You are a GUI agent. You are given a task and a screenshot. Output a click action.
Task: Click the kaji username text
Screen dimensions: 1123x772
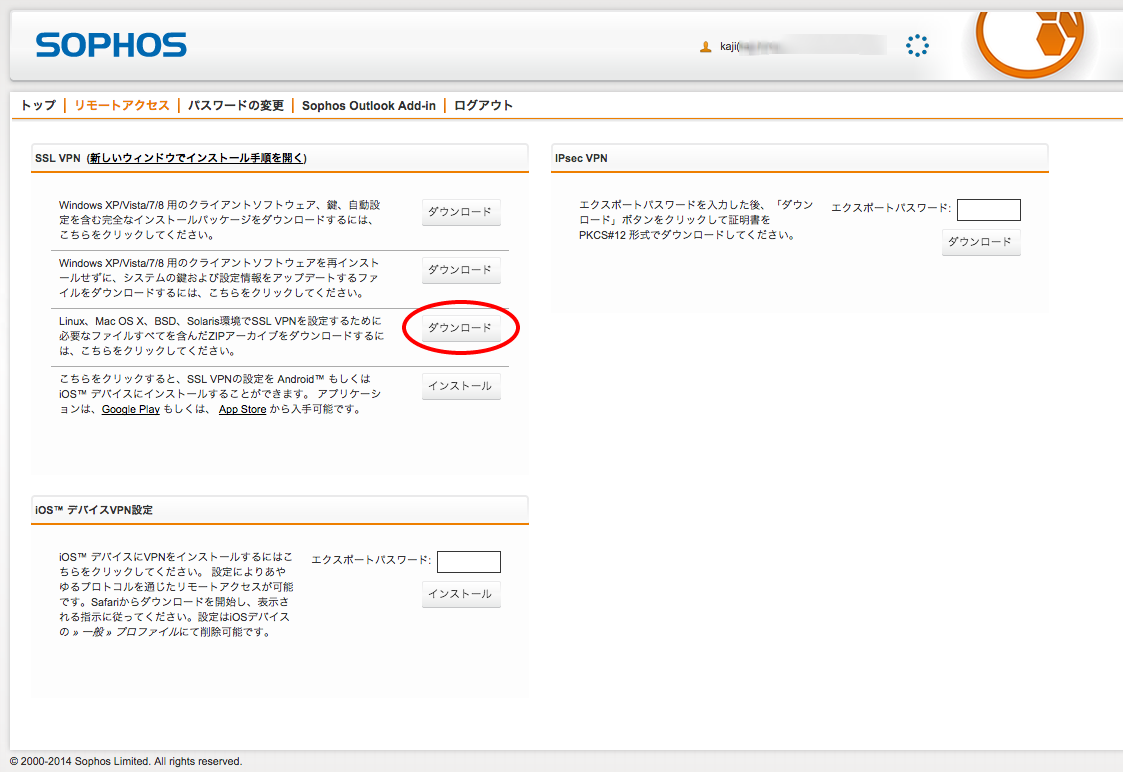pos(729,47)
